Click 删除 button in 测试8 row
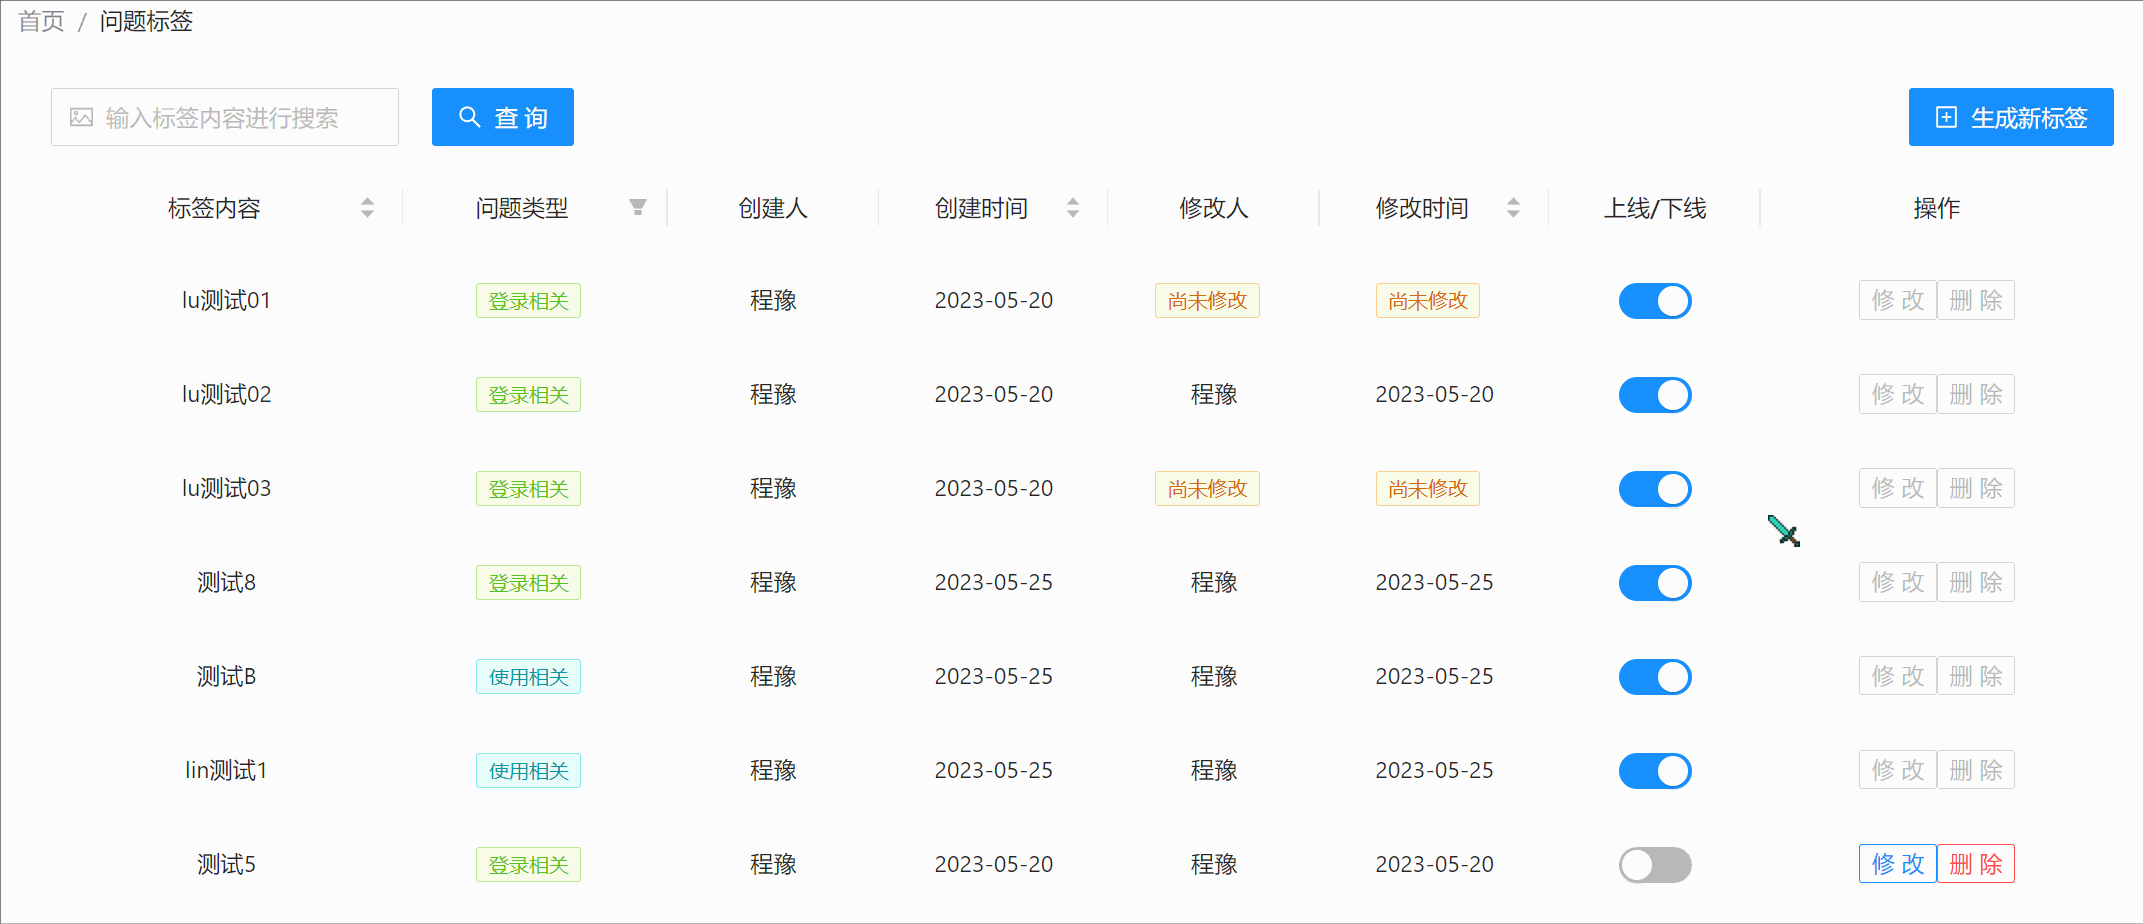Screen dimensions: 2143x924 [1976, 582]
